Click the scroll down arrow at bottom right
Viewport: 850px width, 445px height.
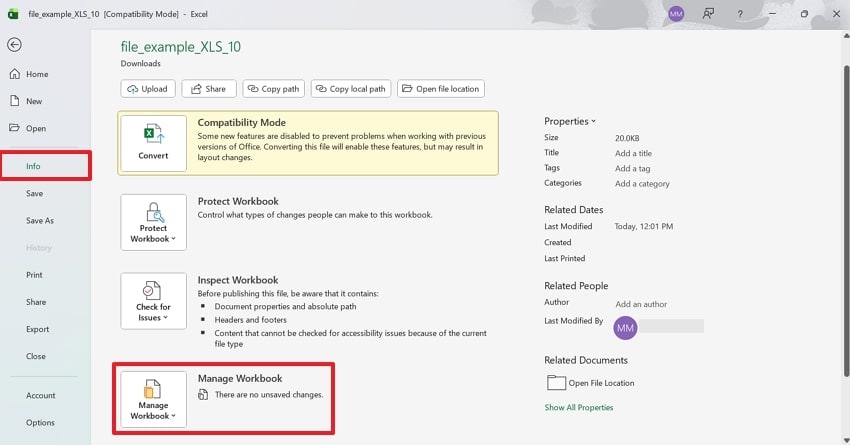point(846,440)
